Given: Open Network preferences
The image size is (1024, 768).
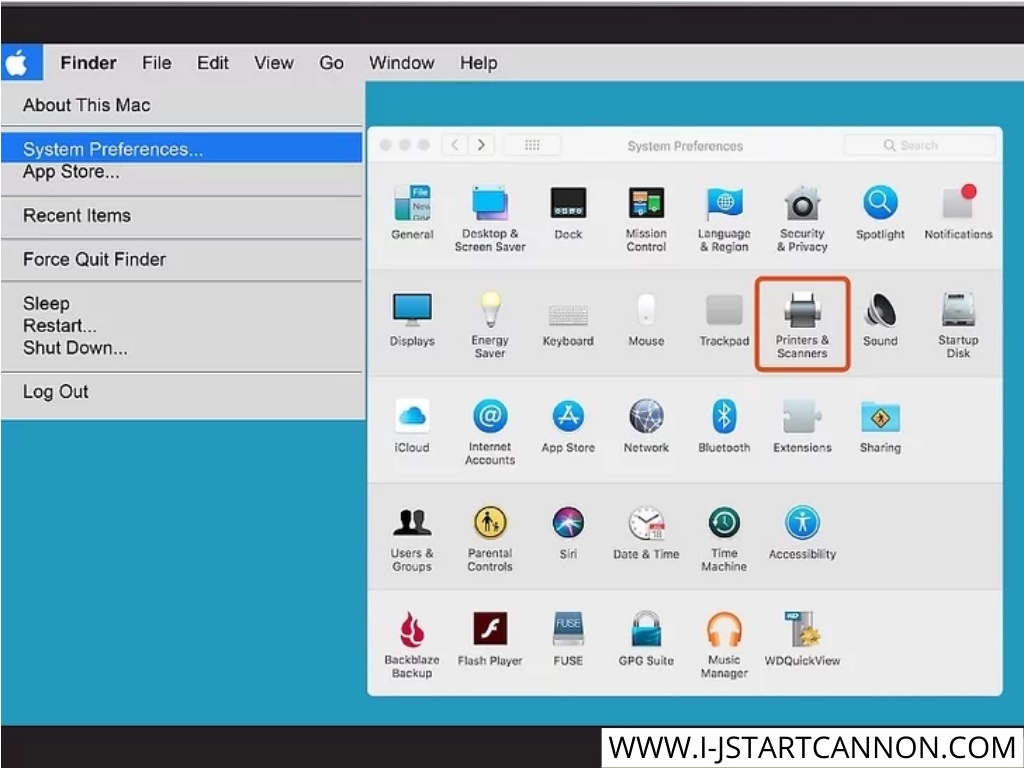Looking at the screenshot, I should 646,426.
